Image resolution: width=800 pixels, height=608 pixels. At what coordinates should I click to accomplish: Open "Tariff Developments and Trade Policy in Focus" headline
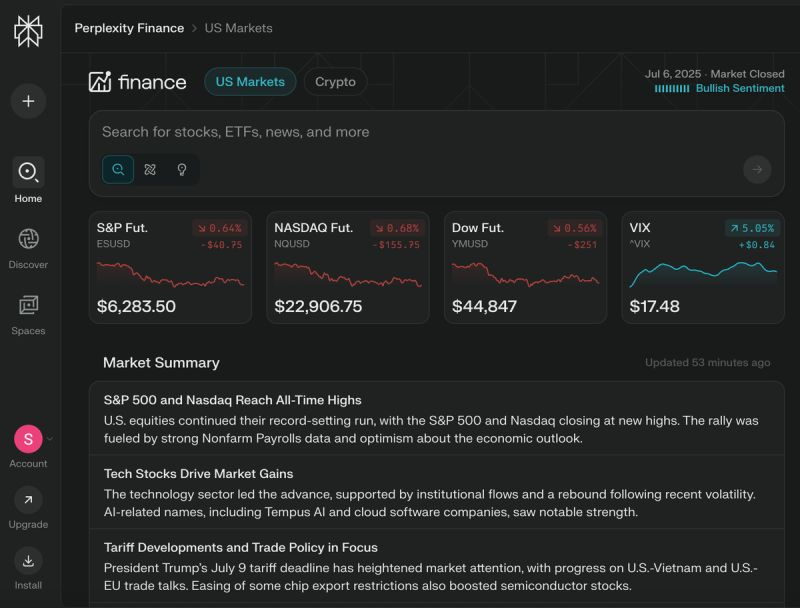click(241, 547)
